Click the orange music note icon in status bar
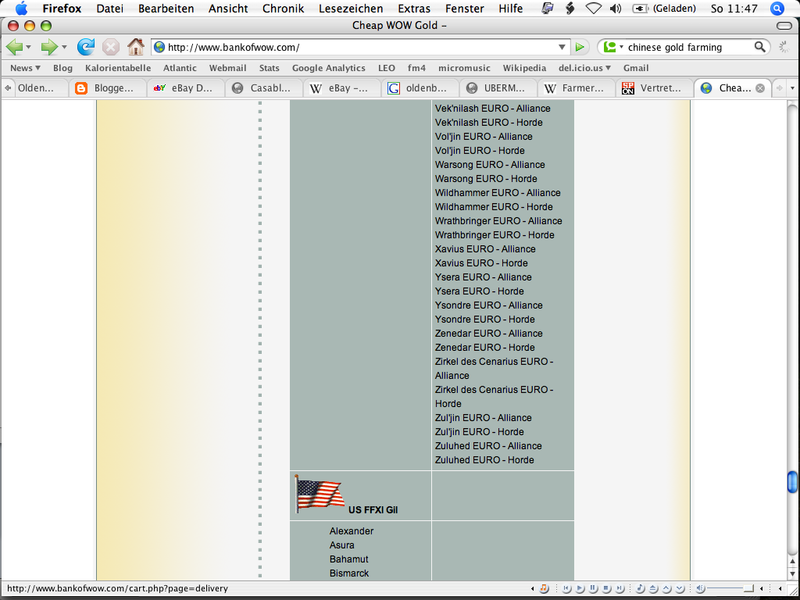The height and width of the screenshot is (600, 800). [x=544, y=588]
